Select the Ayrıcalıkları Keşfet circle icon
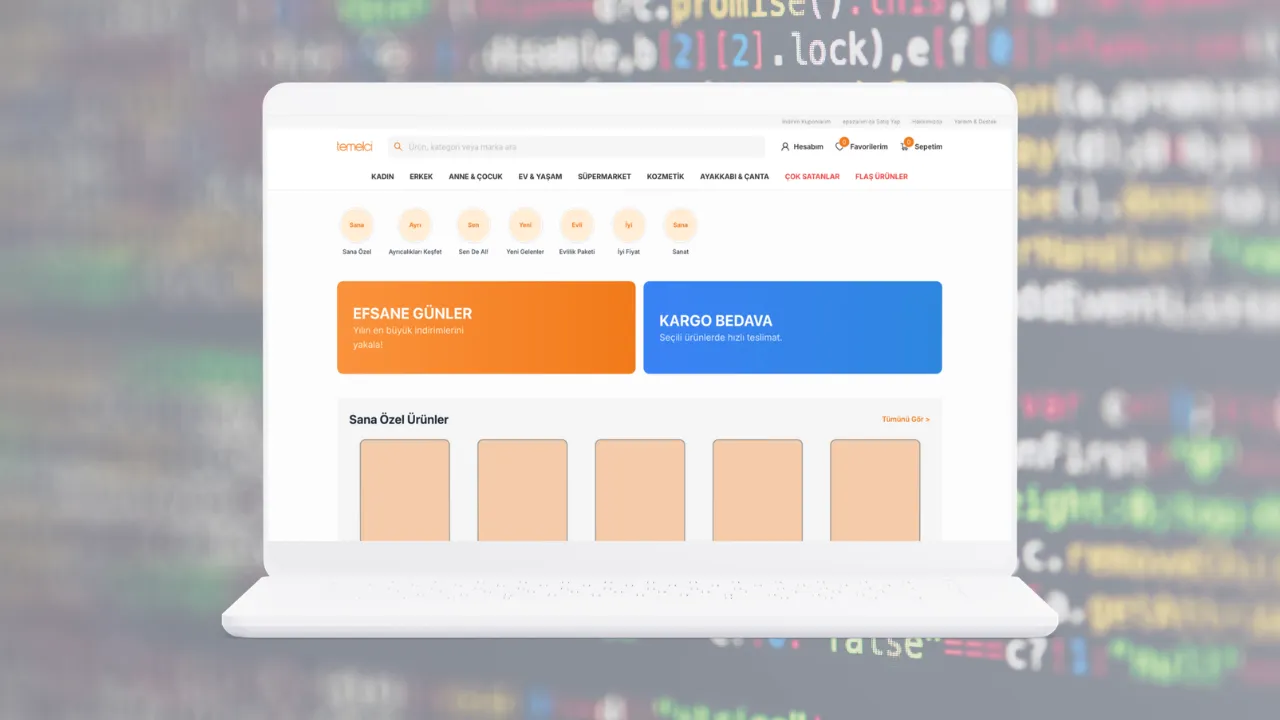This screenshot has width=1280, height=720. click(x=415, y=225)
